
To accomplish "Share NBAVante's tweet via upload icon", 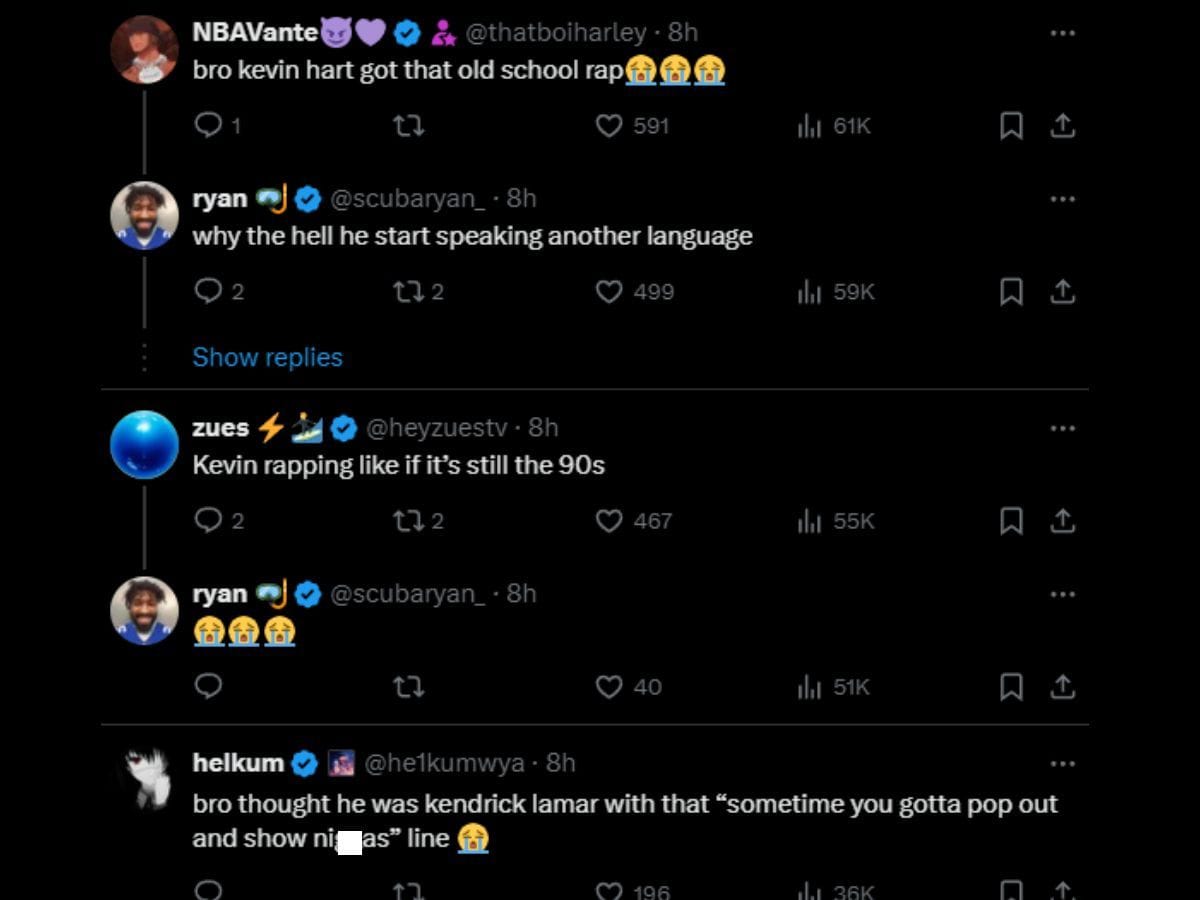I will [x=1062, y=126].
